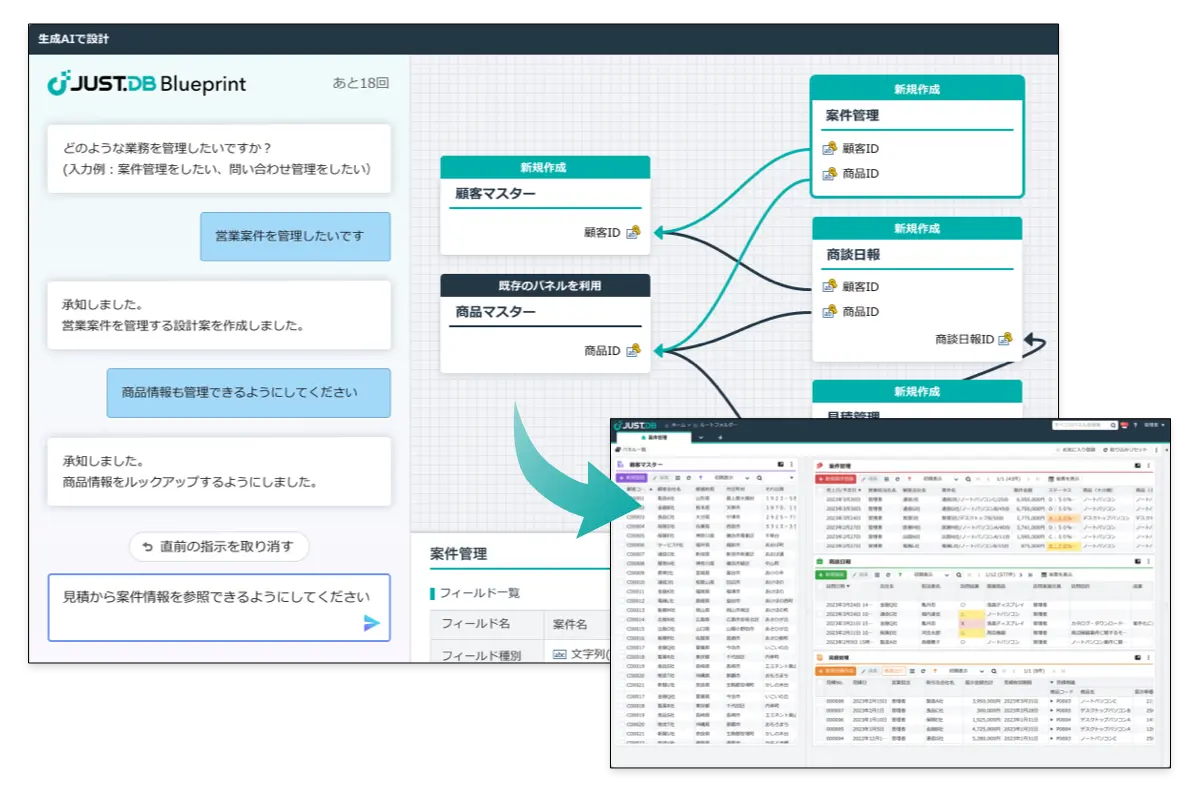The image size is (1200, 800).
Task: Click the 商品ID key icon in 商品マスター panel
Action: (x=632, y=351)
